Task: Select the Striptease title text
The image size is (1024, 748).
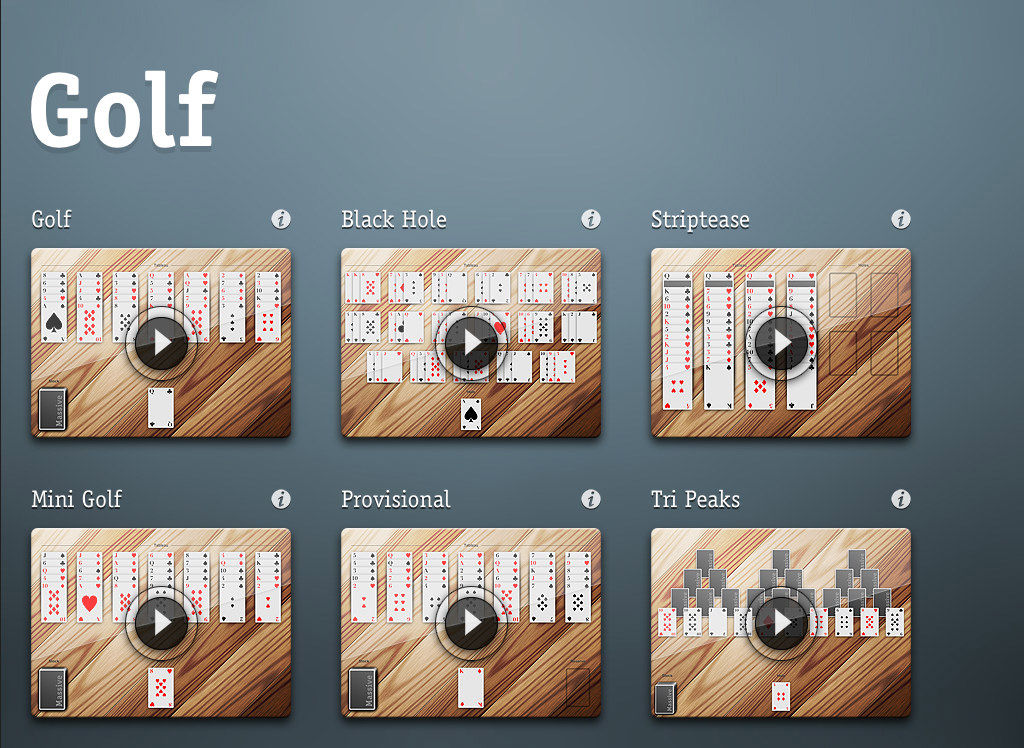Action: click(x=700, y=220)
